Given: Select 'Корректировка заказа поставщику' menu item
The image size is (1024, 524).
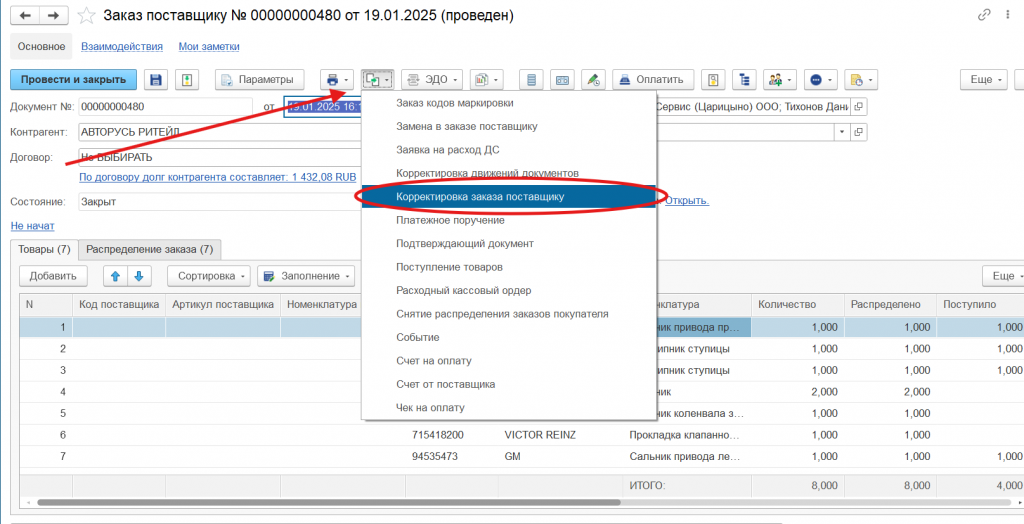Looking at the screenshot, I should pyautogui.click(x=480, y=197).
